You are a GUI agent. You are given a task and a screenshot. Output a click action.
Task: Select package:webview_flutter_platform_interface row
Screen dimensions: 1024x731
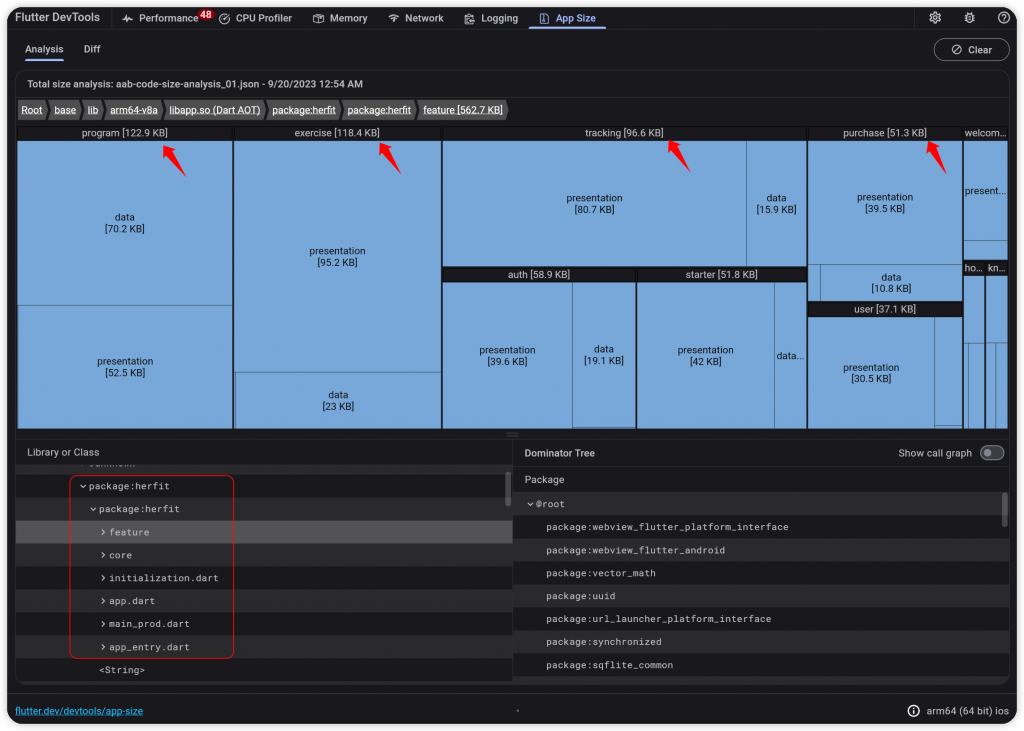[760, 527]
